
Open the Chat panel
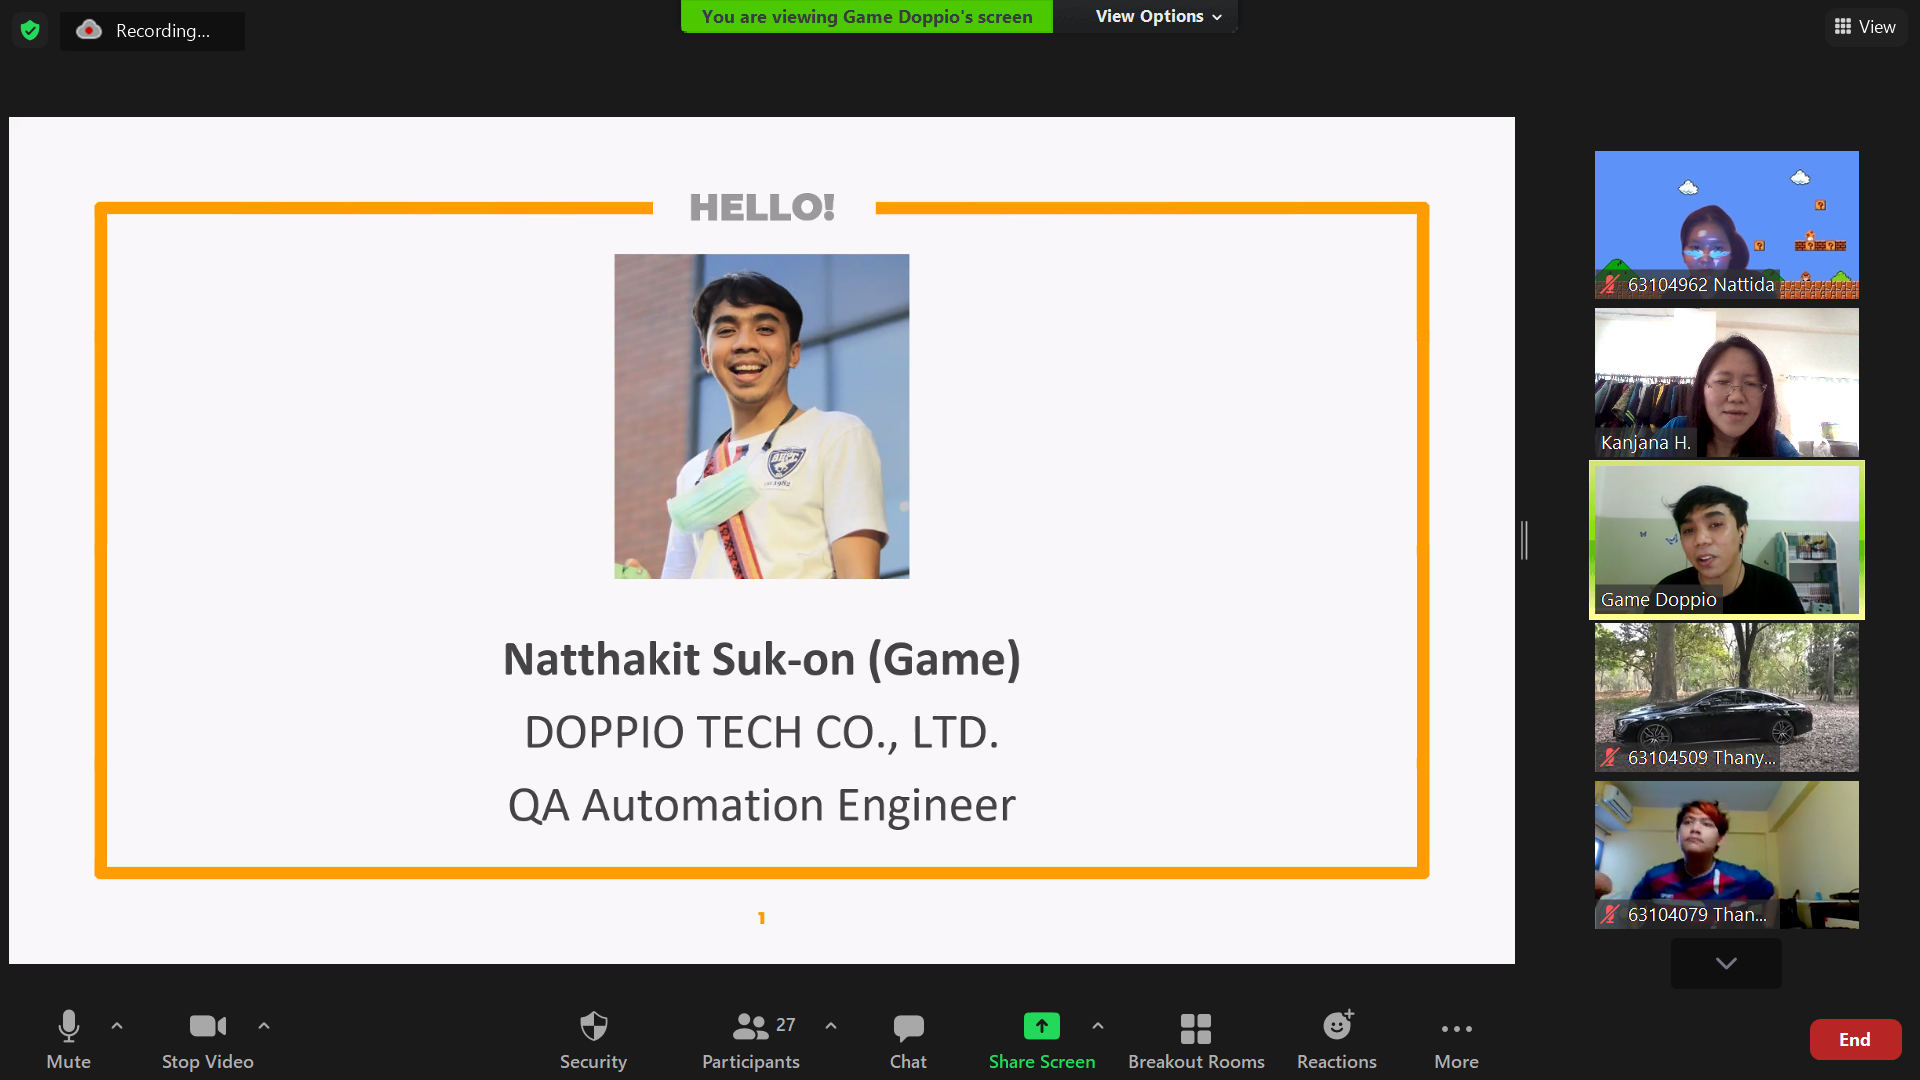pos(908,1040)
